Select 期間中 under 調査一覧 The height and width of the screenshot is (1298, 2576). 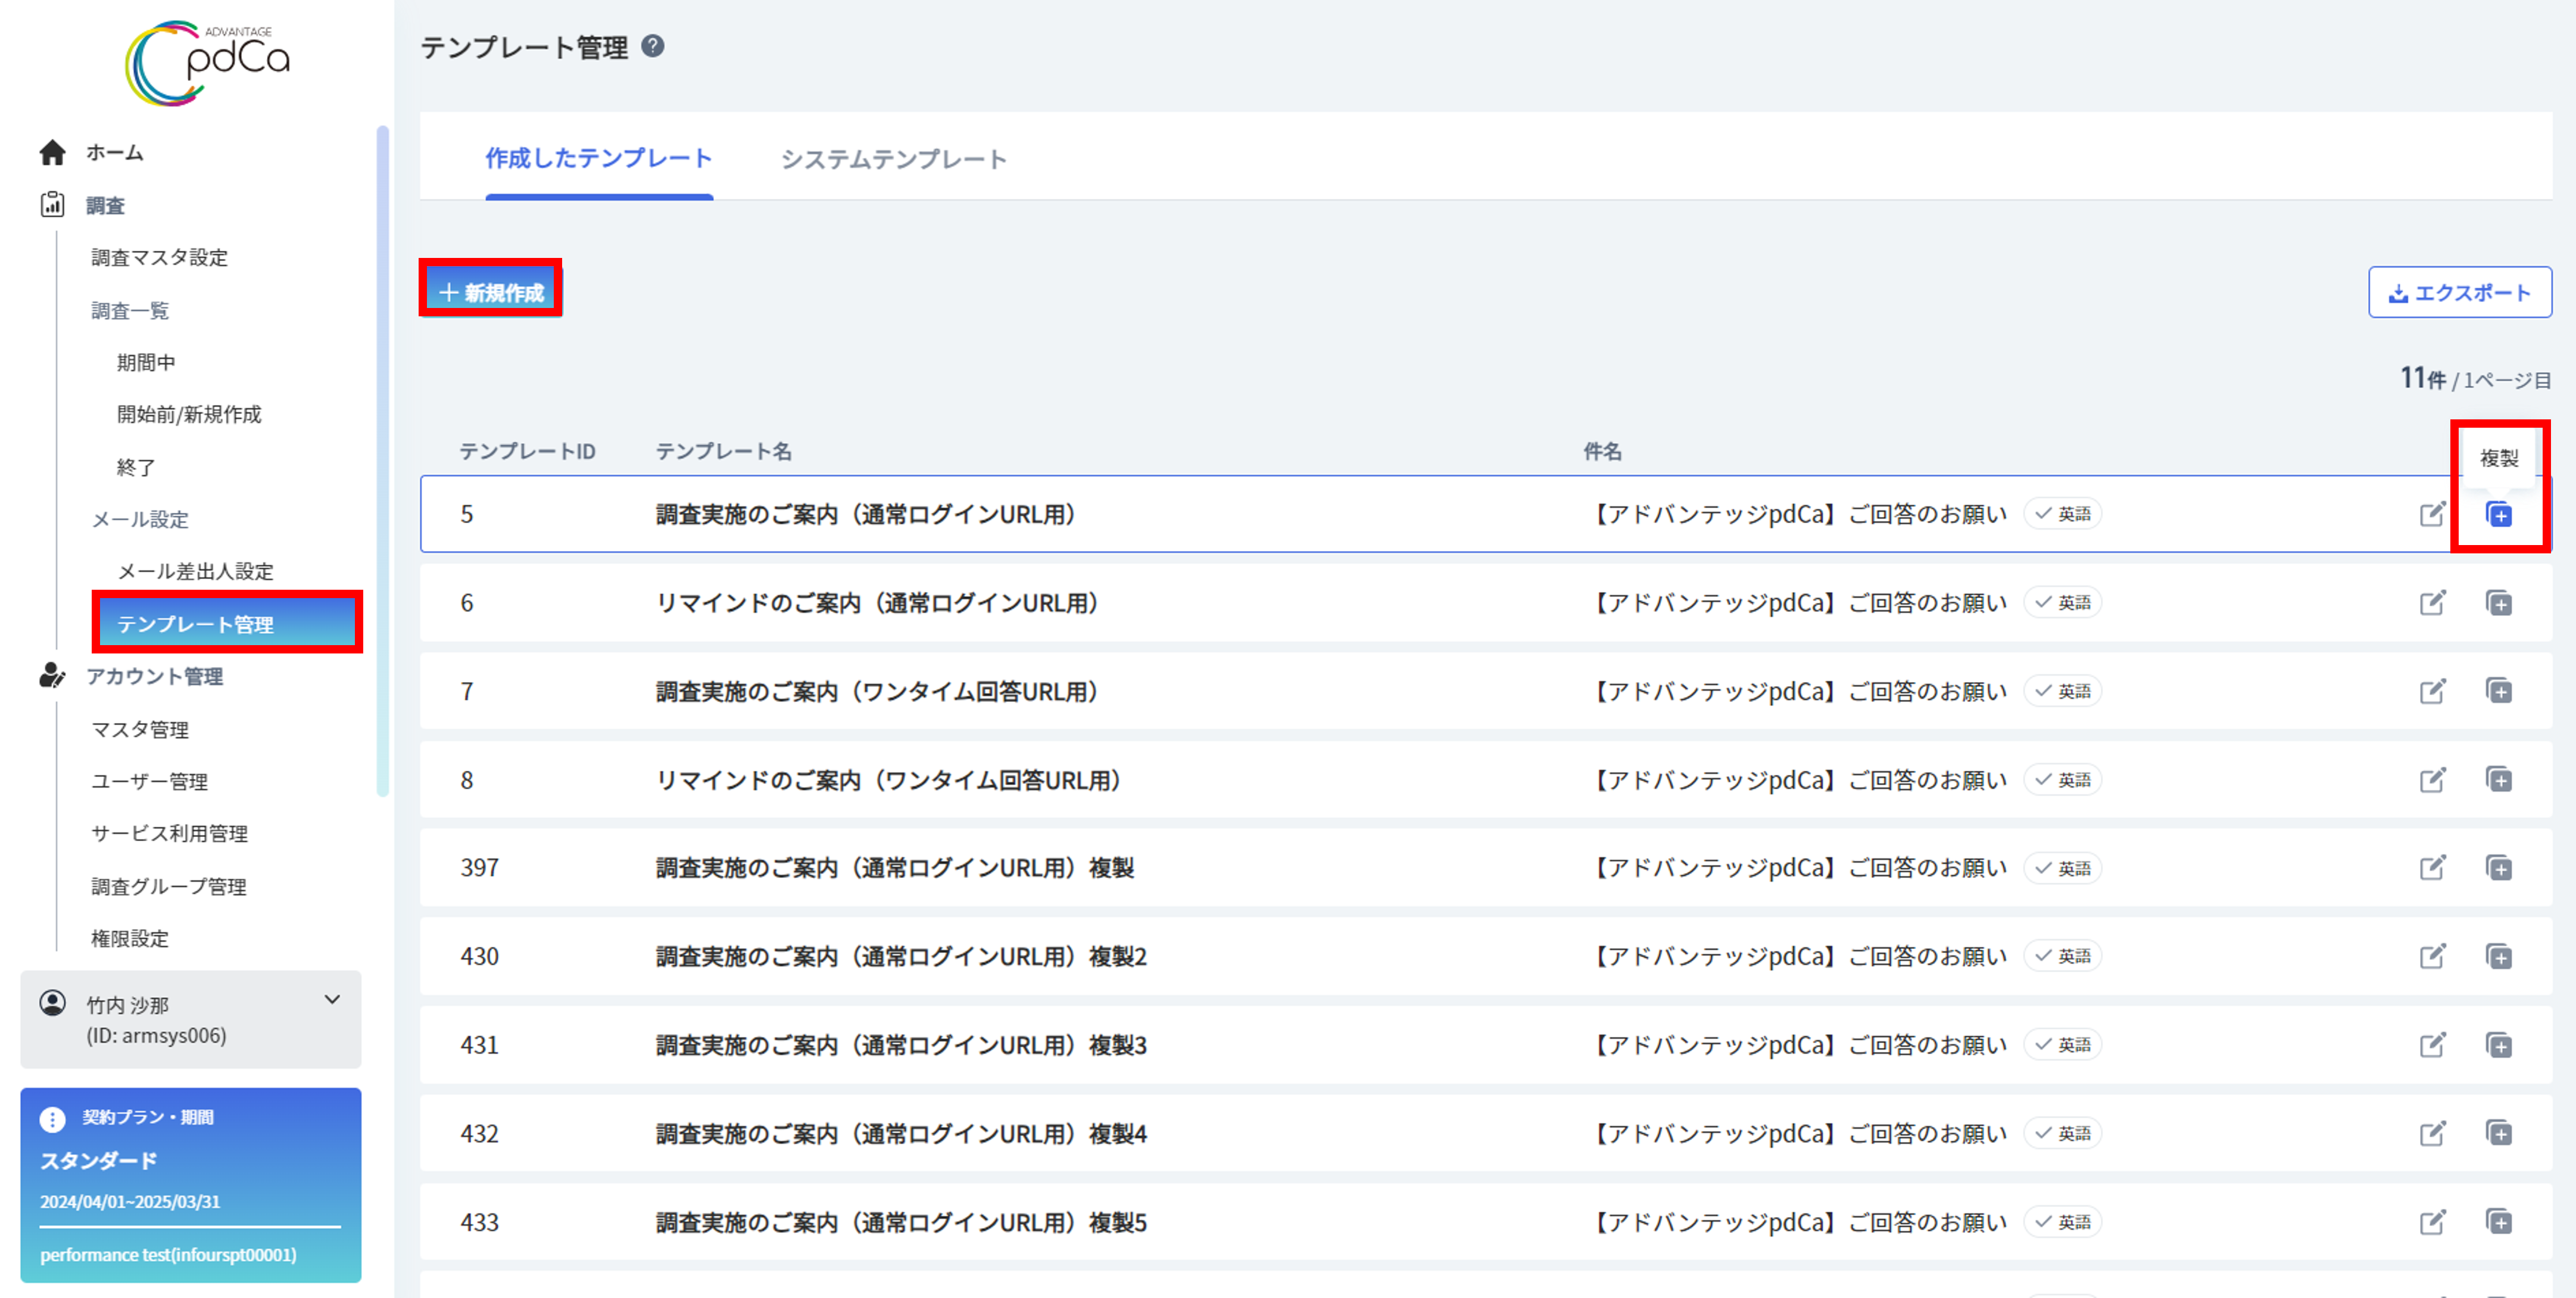146,362
